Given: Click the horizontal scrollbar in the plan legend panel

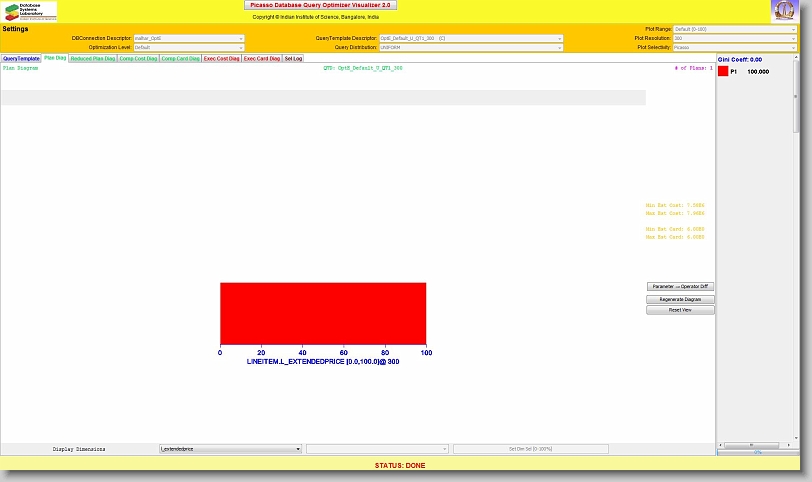Looking at the screenshot, I should click(x=757, y=445).
